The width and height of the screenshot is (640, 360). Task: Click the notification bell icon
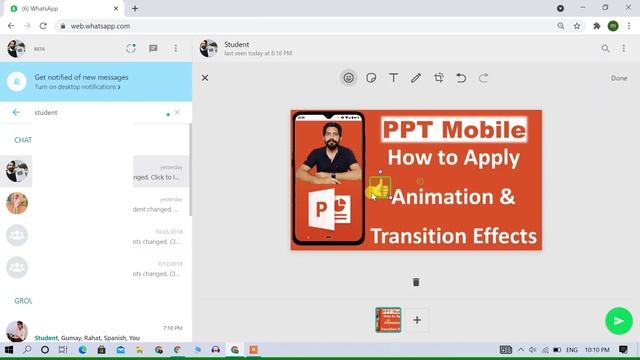tap(17, 82)
